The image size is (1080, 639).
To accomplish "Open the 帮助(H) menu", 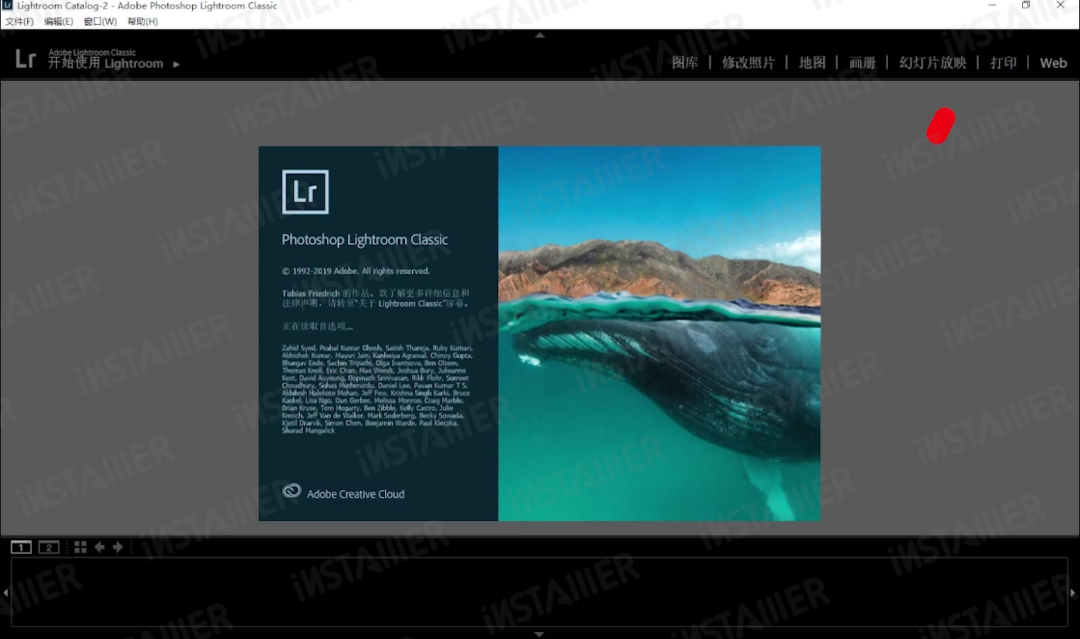I will pyautogui.click(x=143, y=21).
